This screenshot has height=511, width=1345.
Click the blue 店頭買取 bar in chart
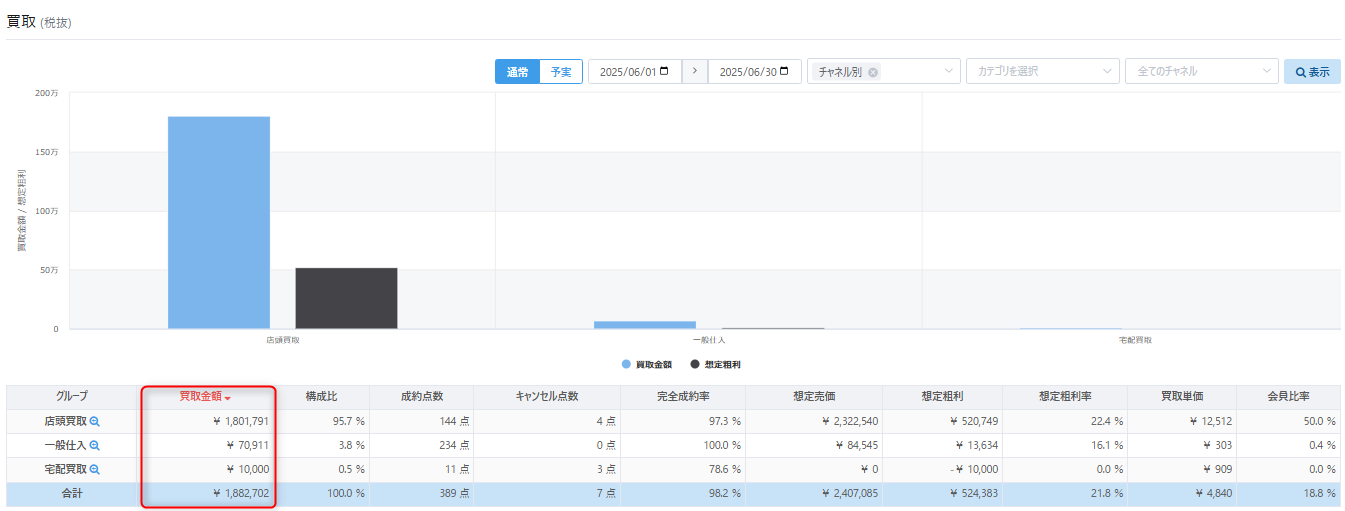click(218, 222)
